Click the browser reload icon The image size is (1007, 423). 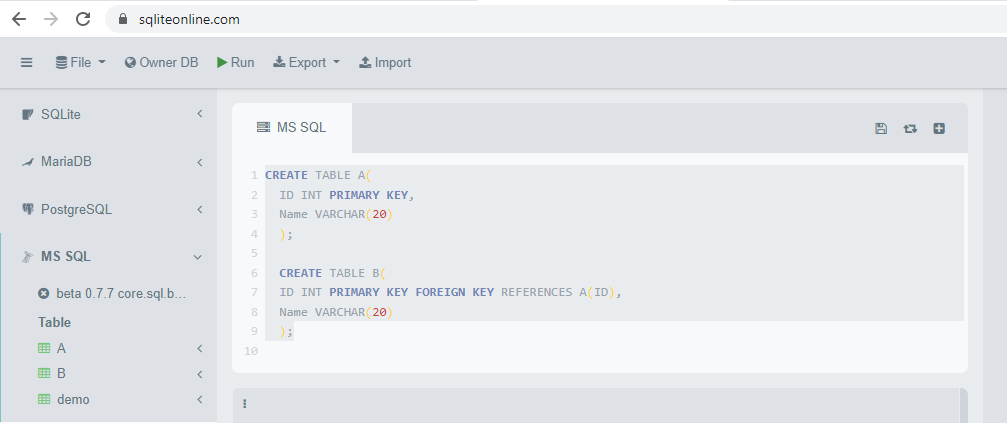pos(83,19)
